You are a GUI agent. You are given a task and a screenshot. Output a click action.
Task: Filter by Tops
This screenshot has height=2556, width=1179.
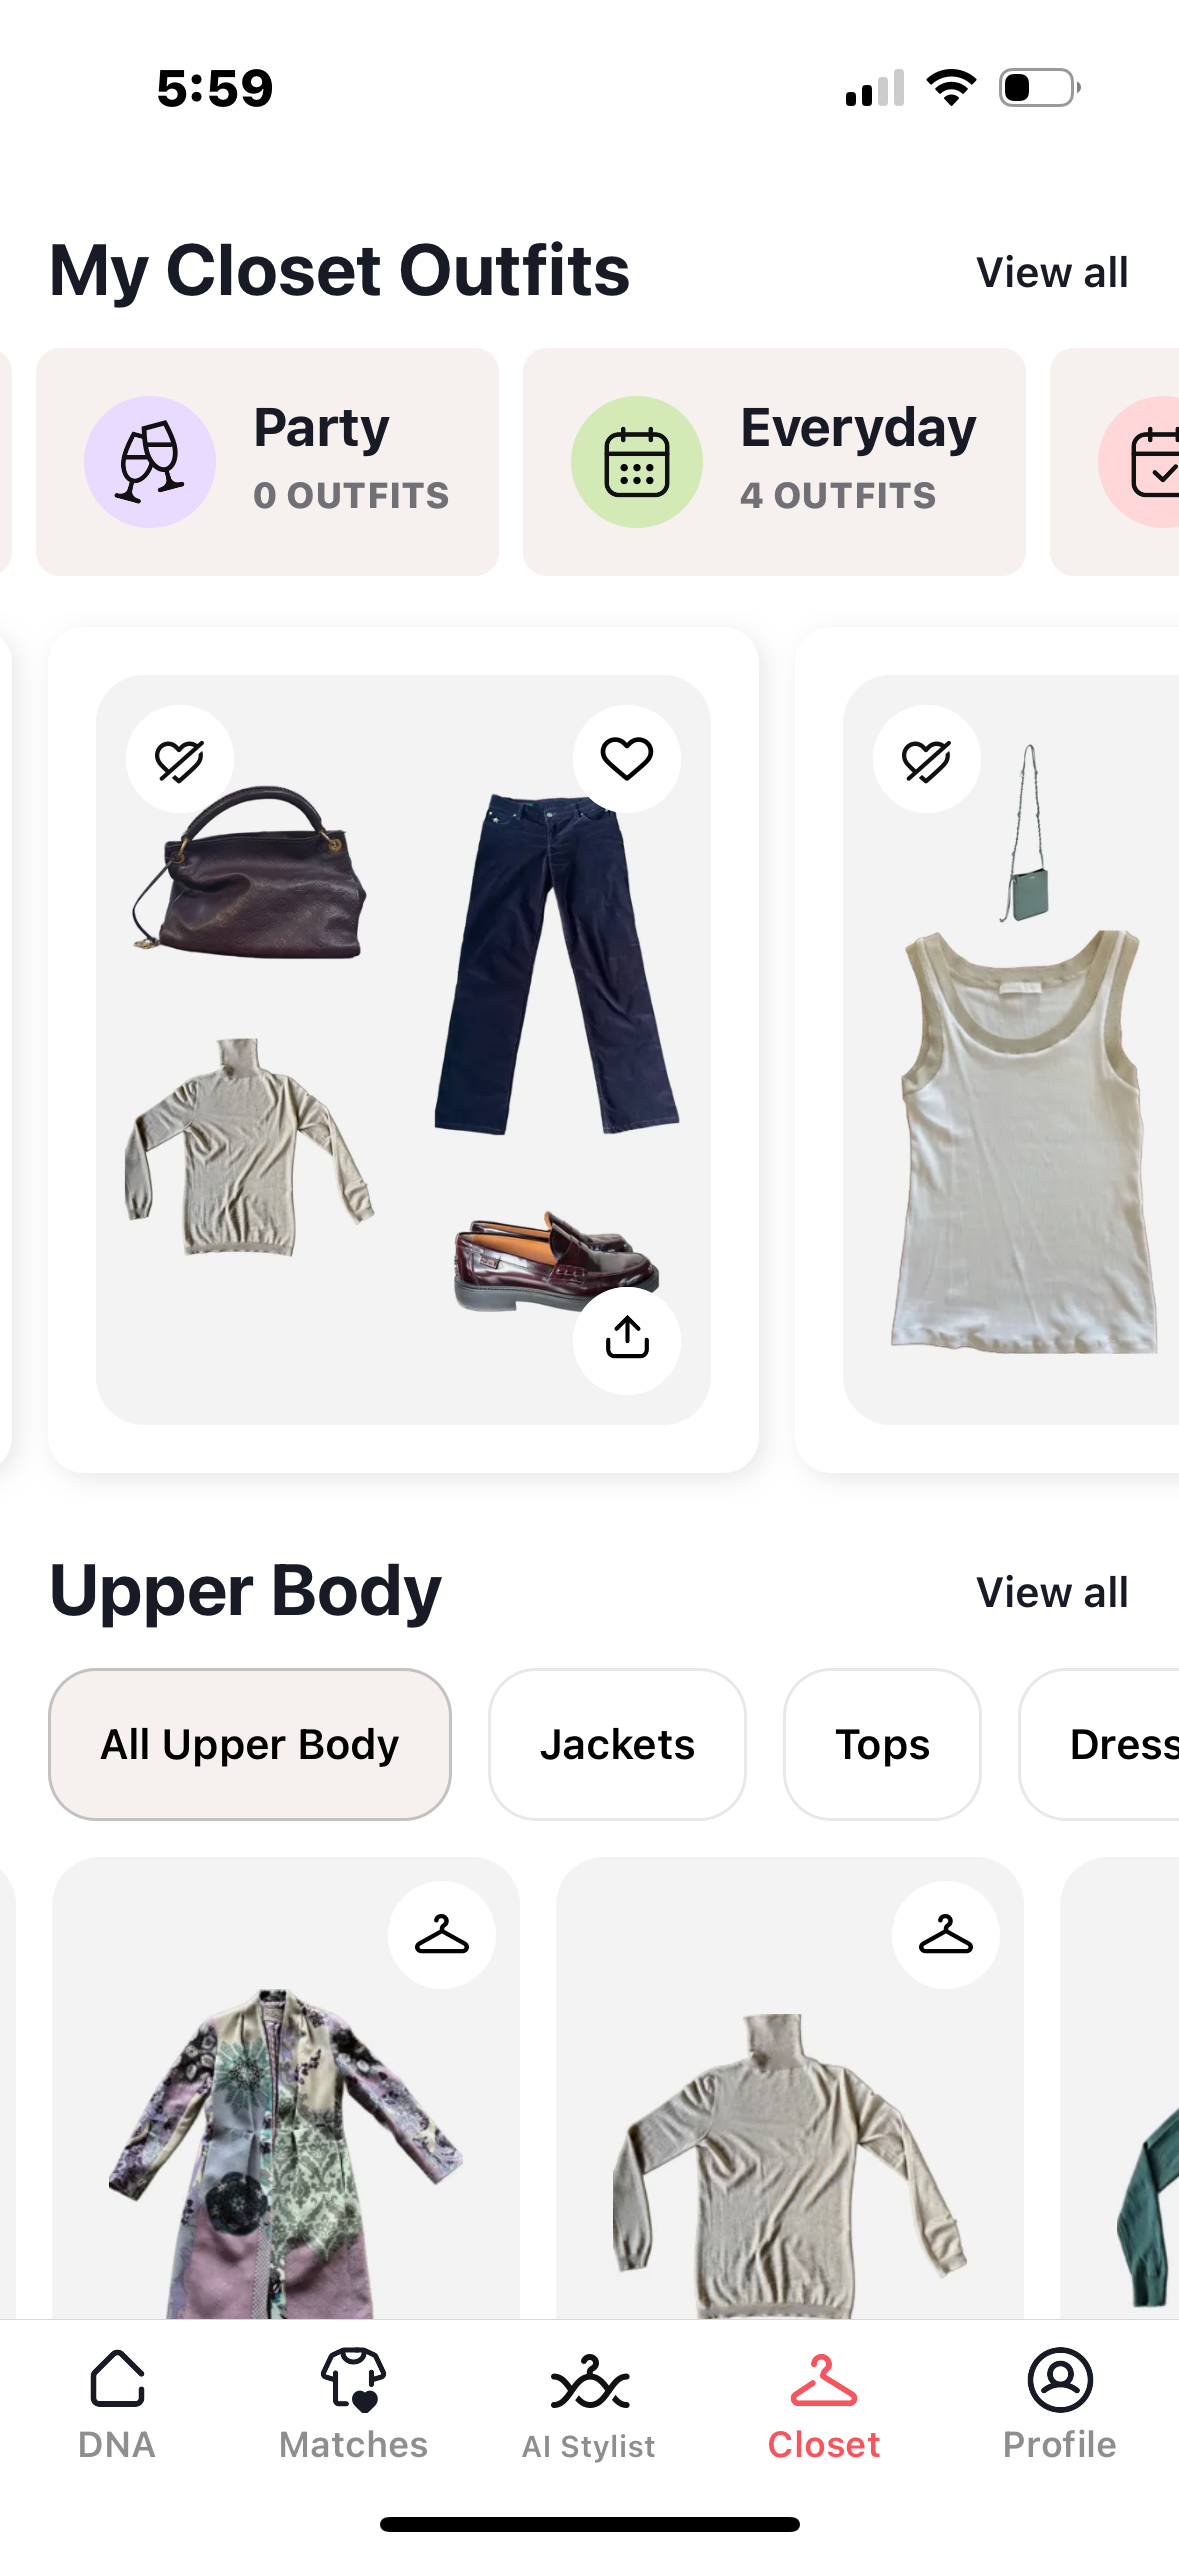pos(882,1744)
